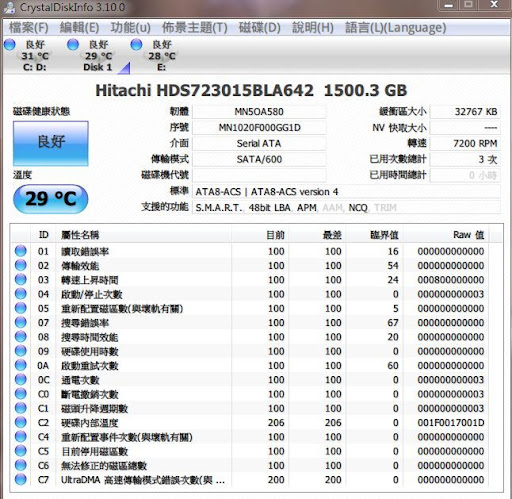Click status orb for attribute 03
Screen dimensions: 512x499
[x=21, y=279]
